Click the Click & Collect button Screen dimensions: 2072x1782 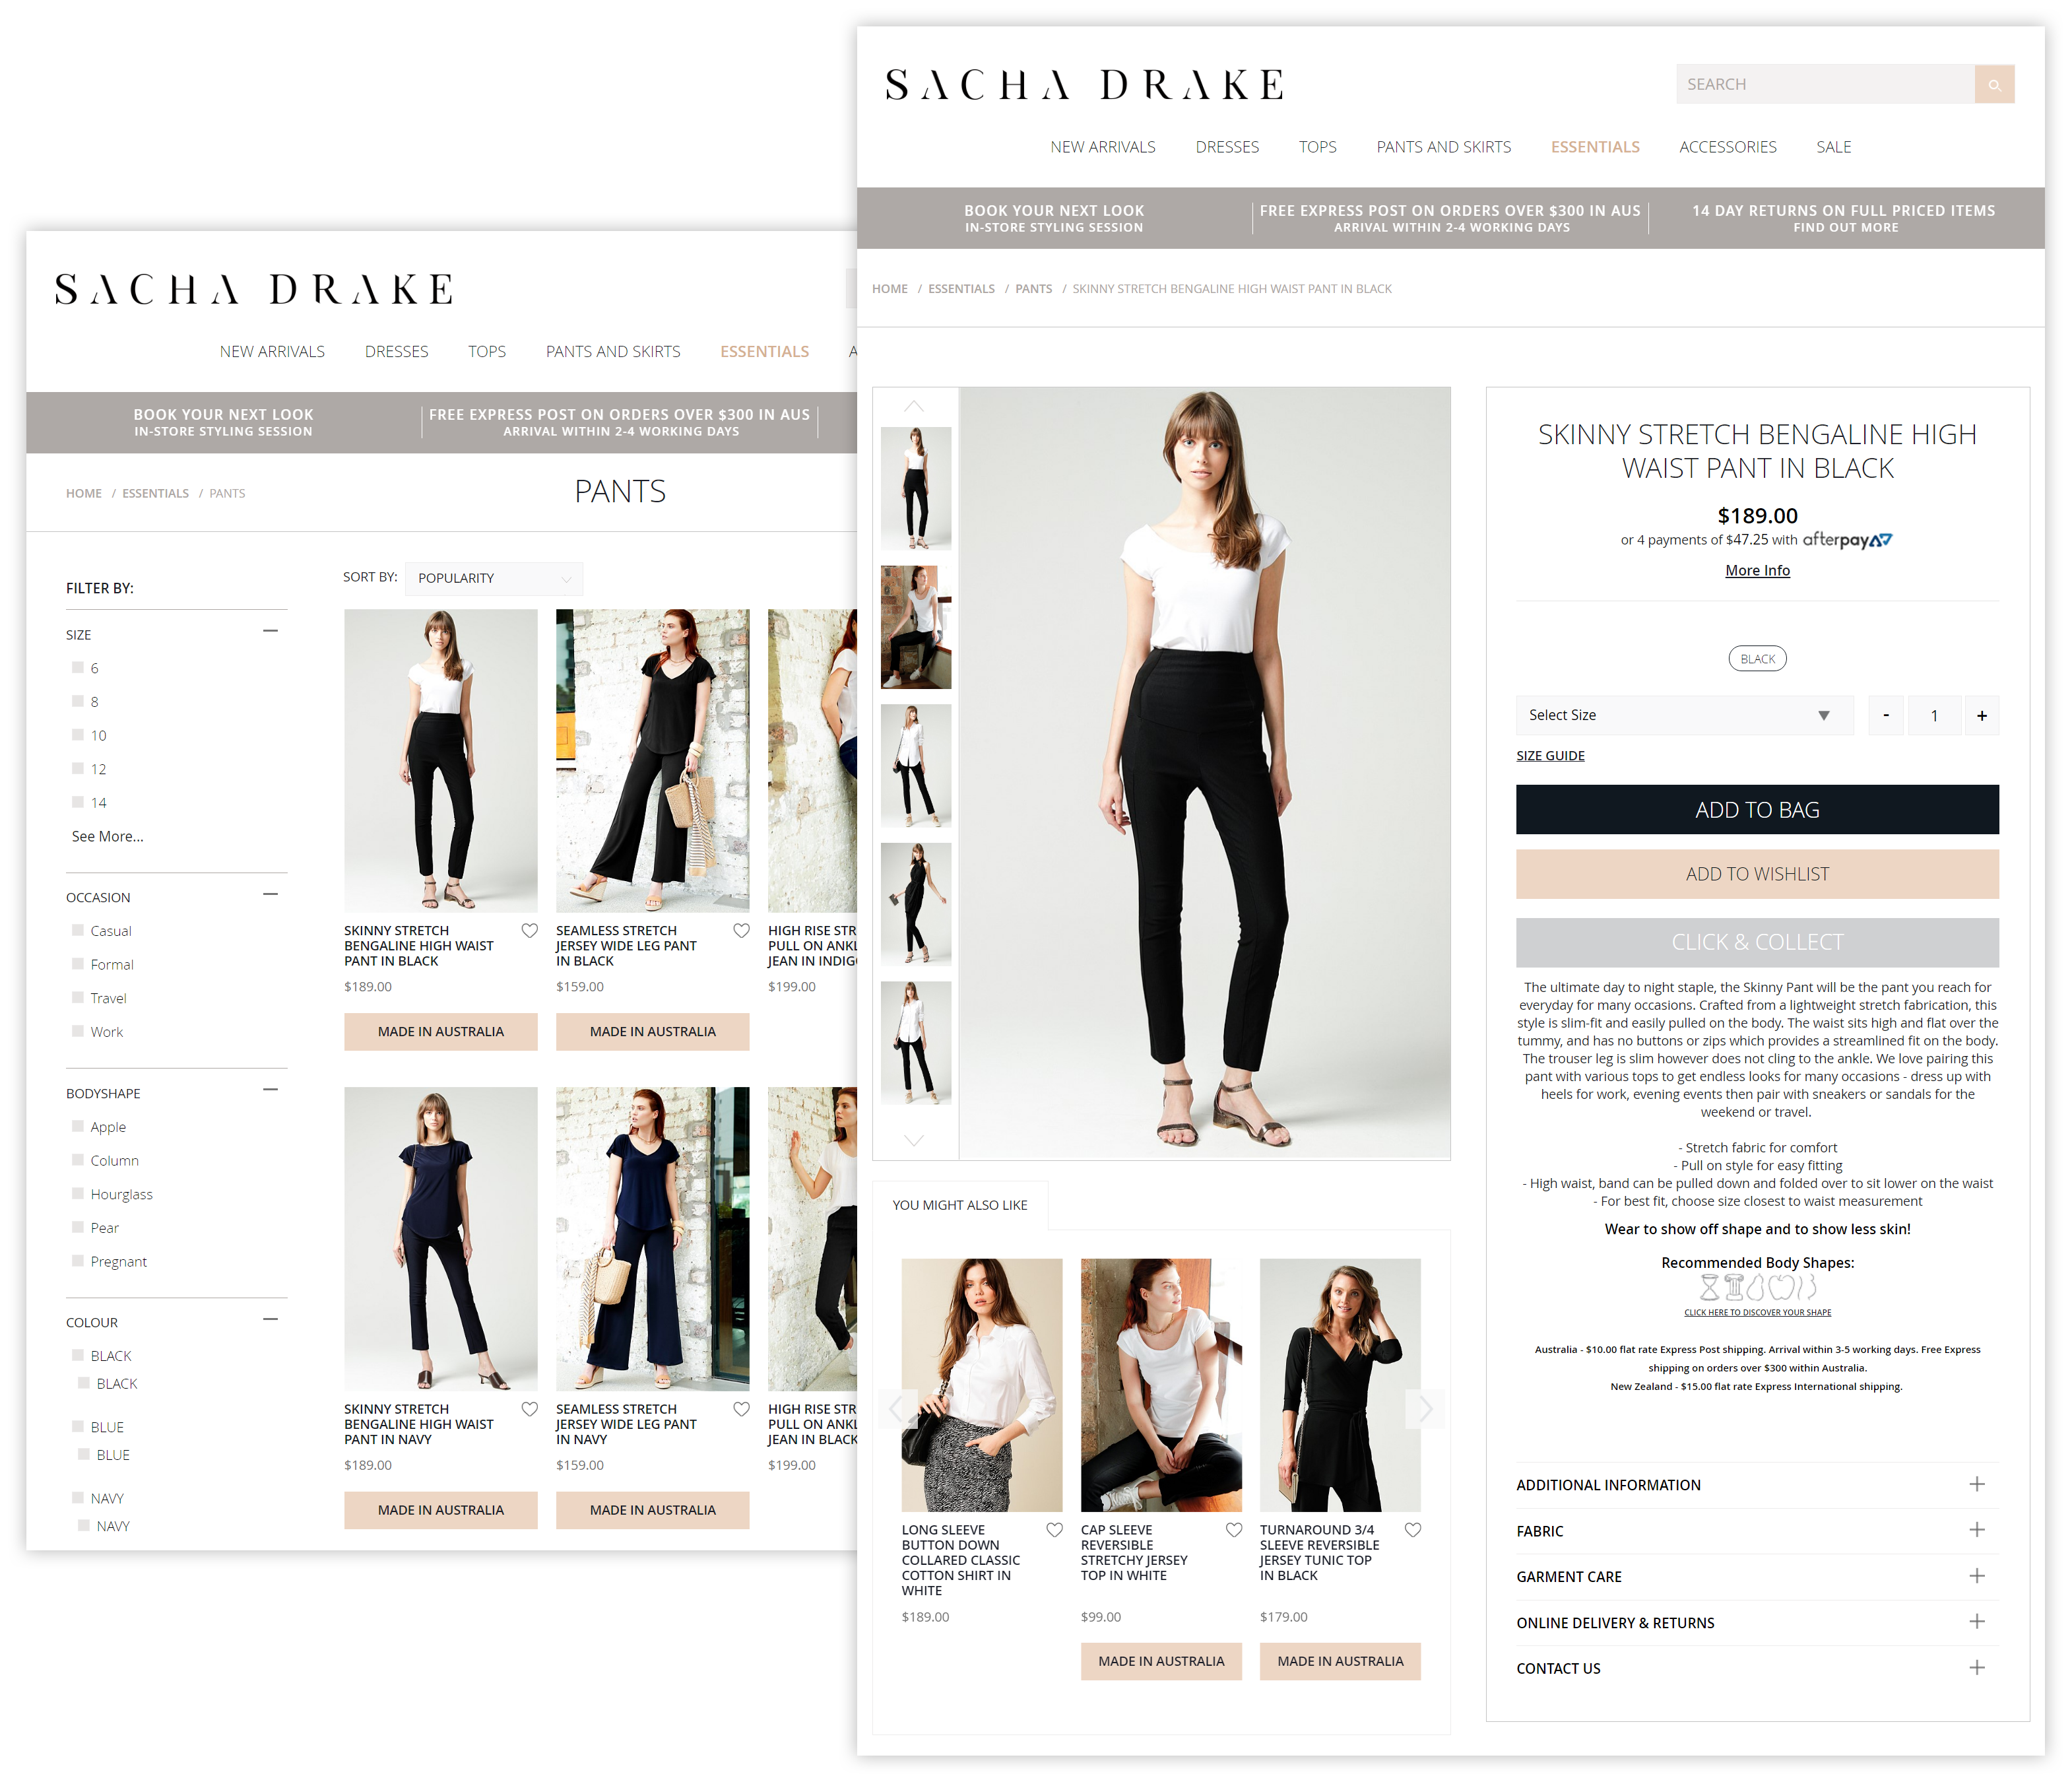[1758, 943]
